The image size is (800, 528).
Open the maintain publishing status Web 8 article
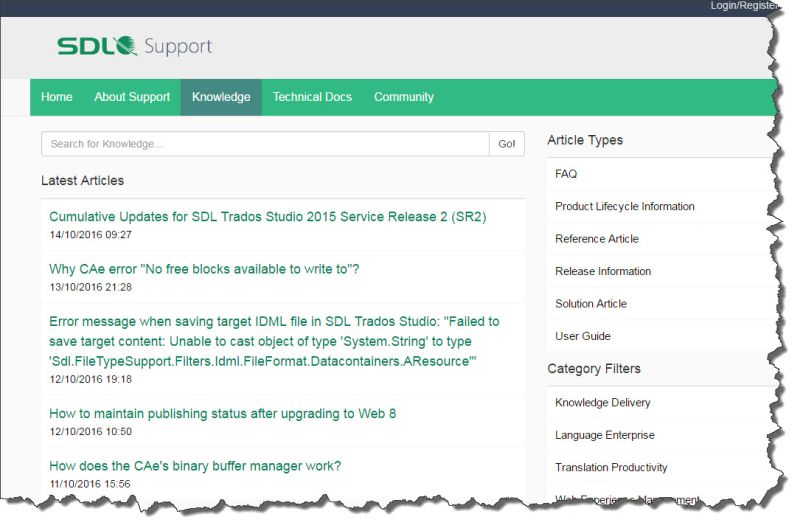222,413
